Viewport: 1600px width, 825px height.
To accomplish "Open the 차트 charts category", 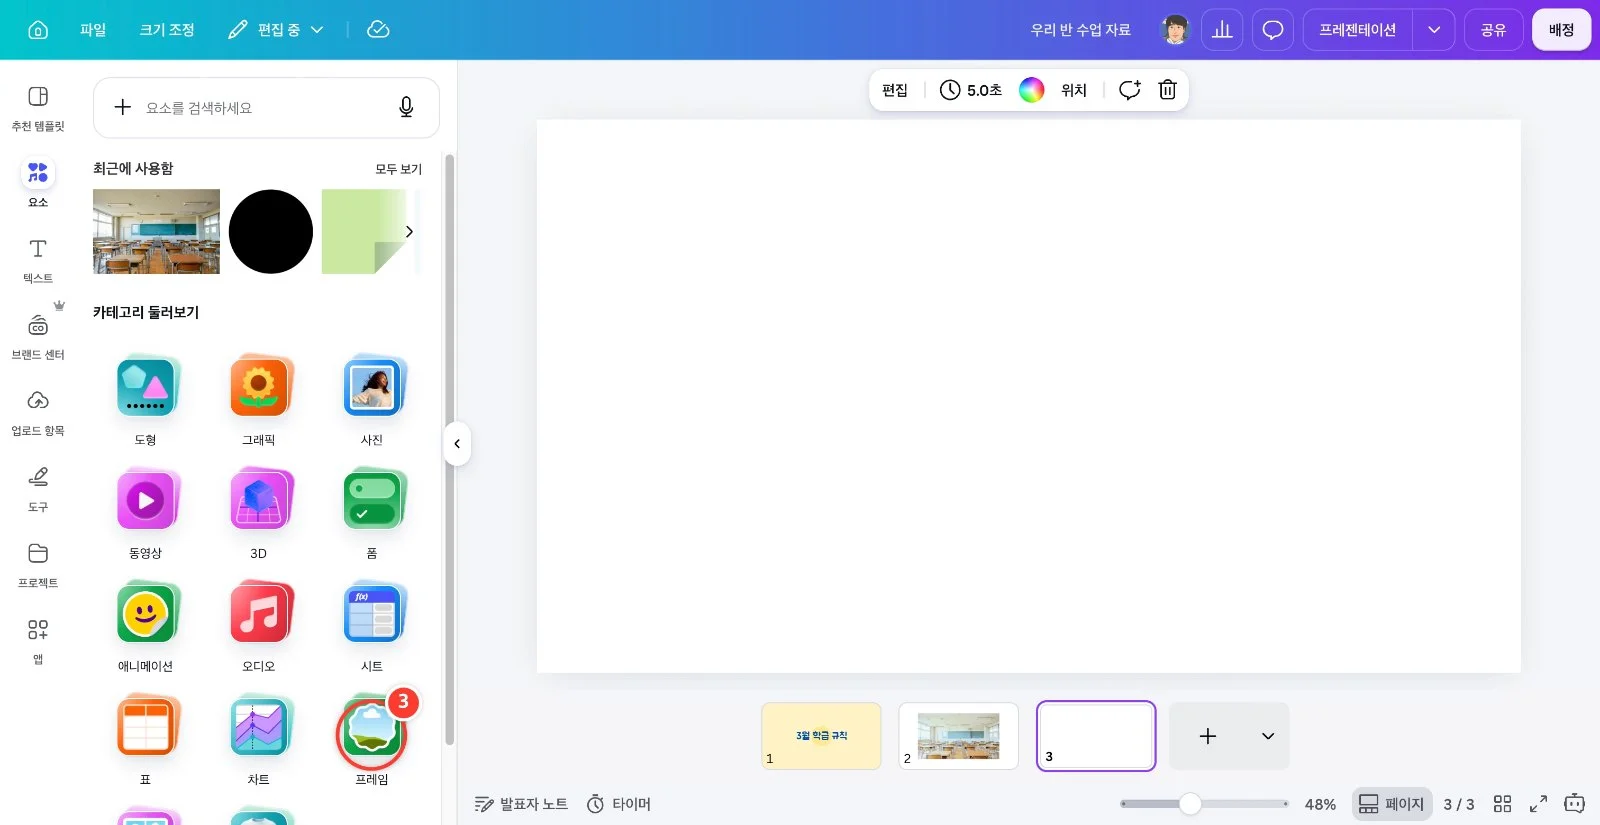I will click(x=259, y=739).
